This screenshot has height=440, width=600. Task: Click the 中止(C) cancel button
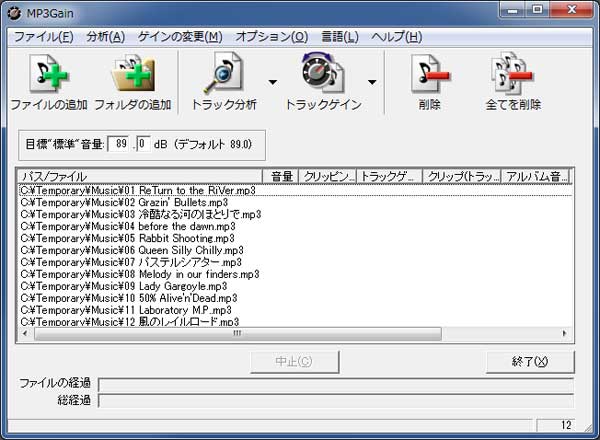tap(294, 361)
